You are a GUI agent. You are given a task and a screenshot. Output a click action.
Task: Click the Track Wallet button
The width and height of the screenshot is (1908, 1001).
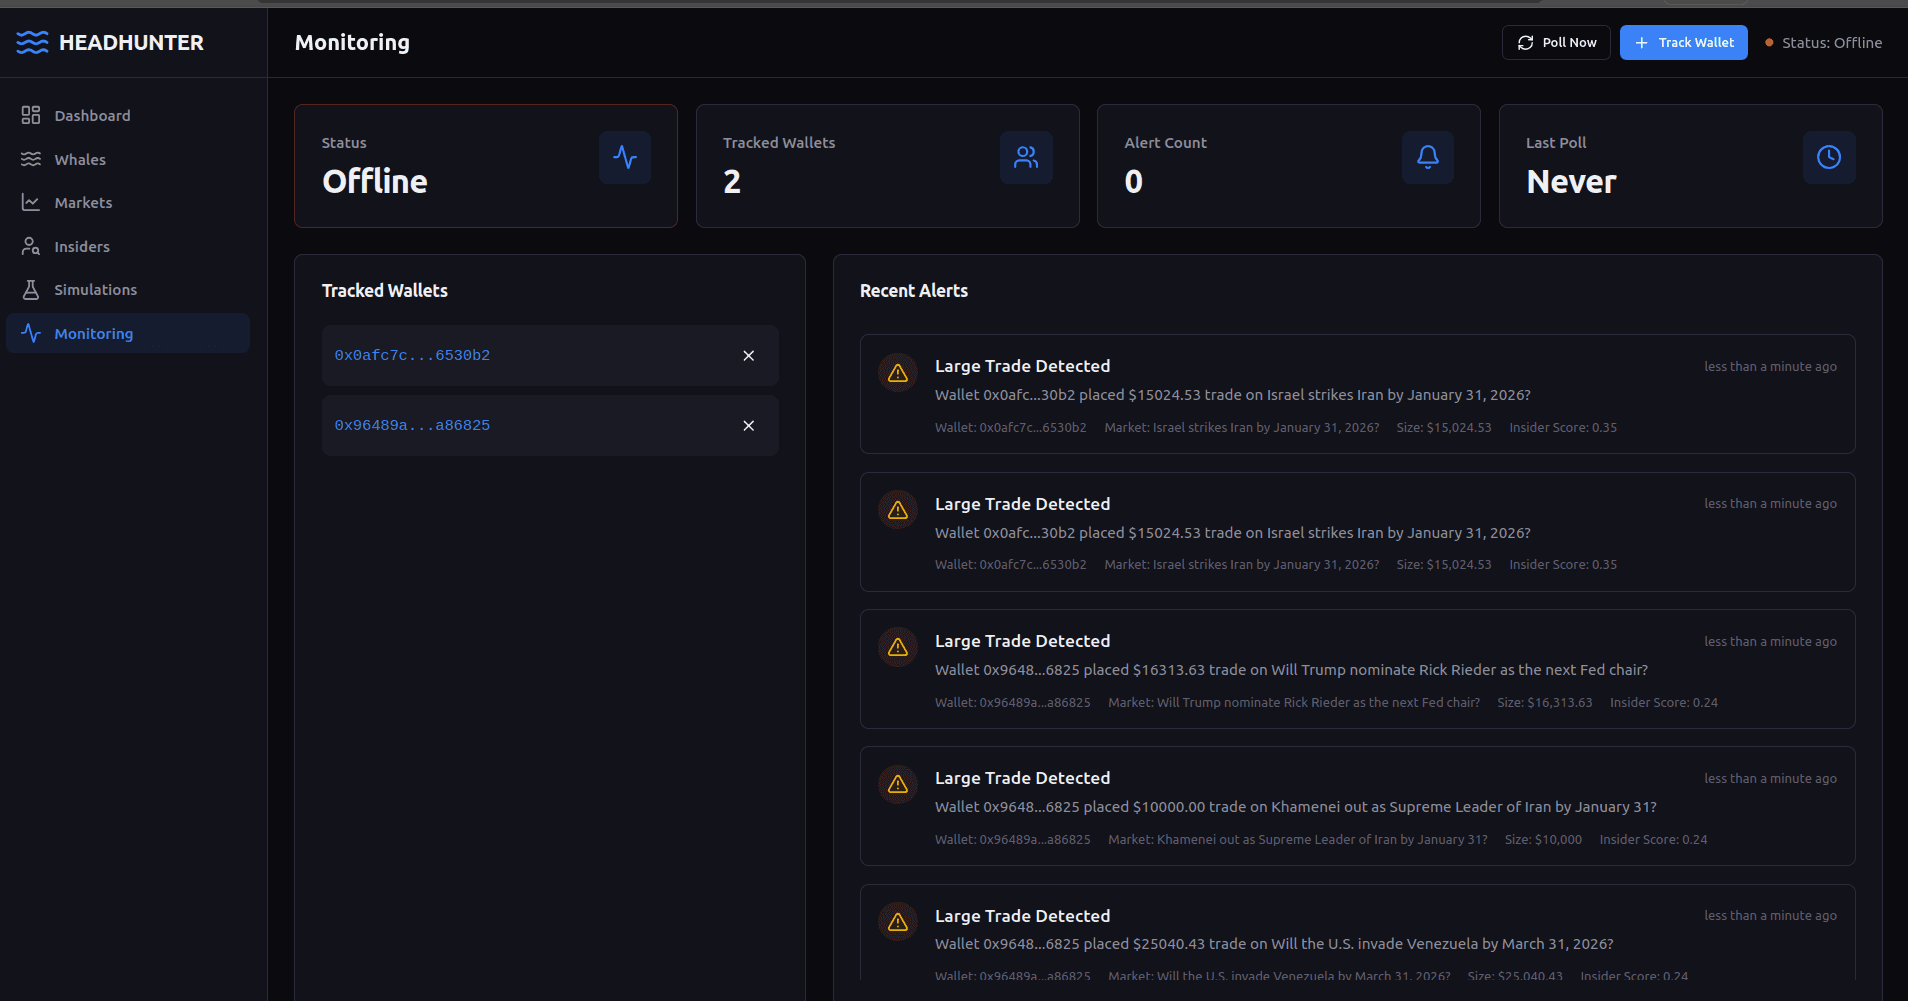[x=1683, y=43]
